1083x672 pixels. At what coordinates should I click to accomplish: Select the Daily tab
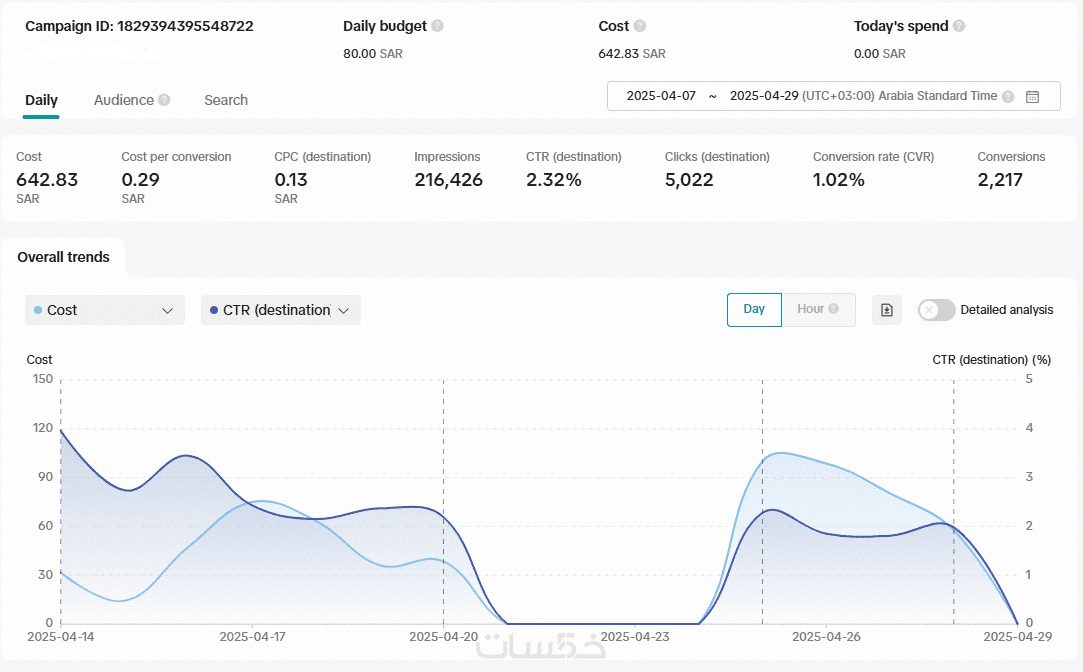41,100
